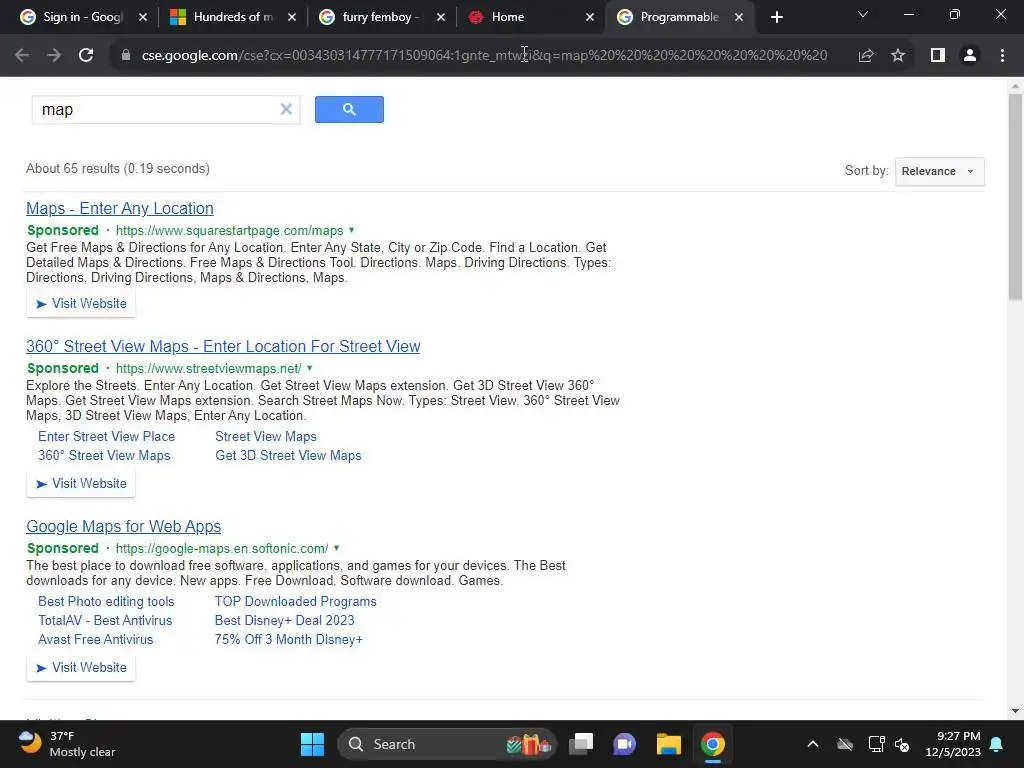Open Chrome side panel

tap(938, 56)
